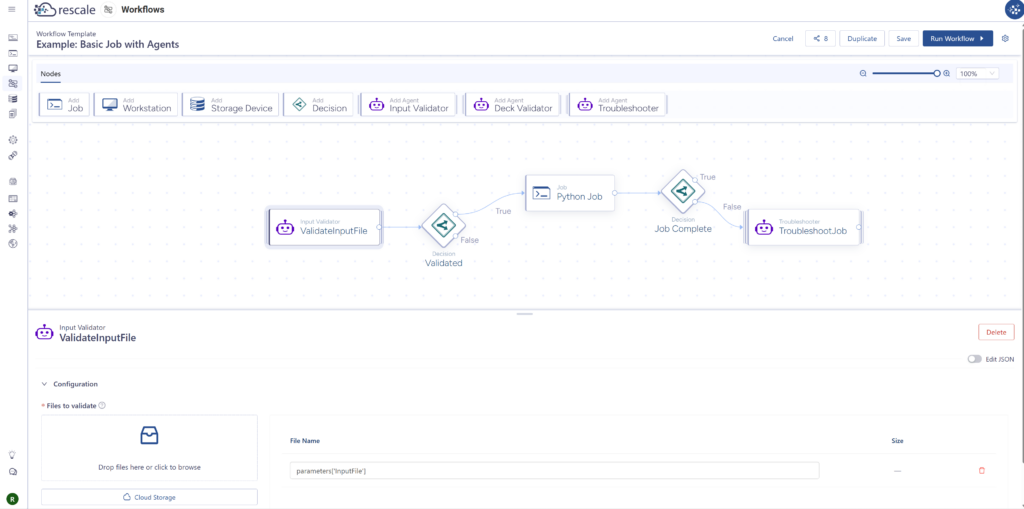Click the Rescale cloud logo
1024x509 pixels.
coord(47,9)
